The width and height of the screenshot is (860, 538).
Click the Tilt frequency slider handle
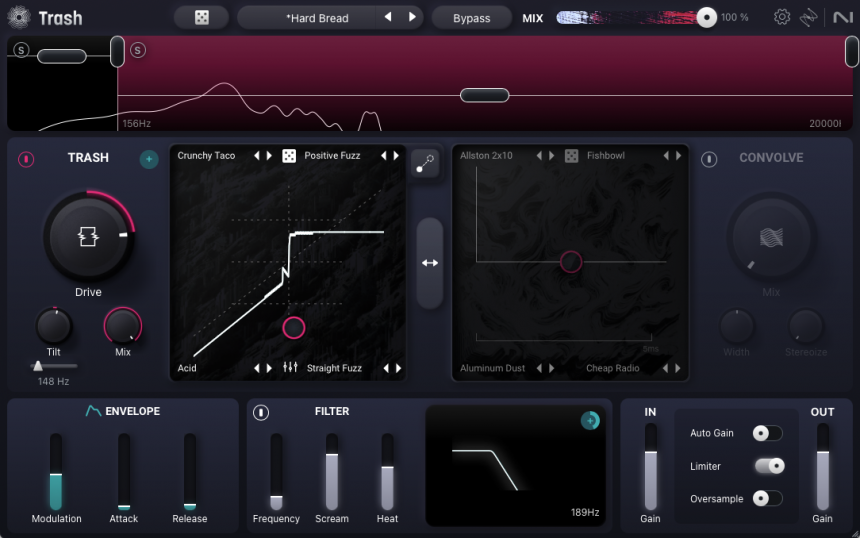pyautogui.click(x=38, y=366)
